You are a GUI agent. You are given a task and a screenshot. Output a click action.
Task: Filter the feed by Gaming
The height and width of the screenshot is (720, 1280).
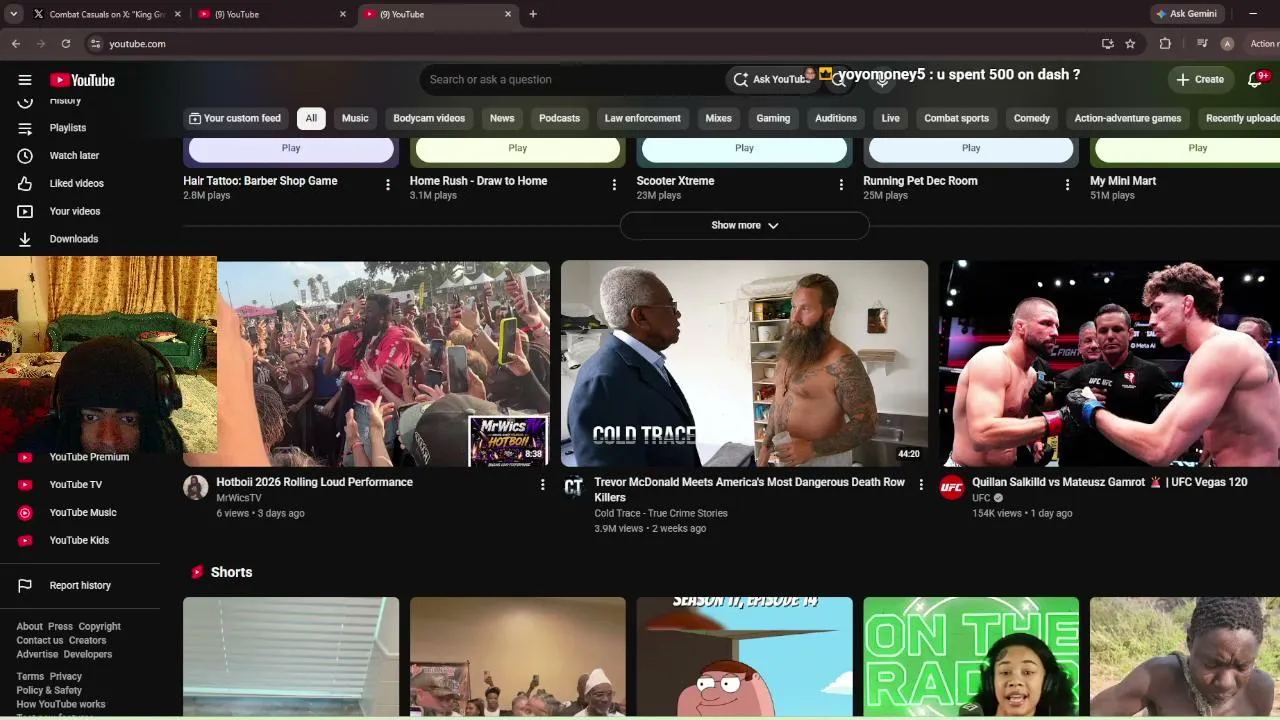tap(773, 118)
